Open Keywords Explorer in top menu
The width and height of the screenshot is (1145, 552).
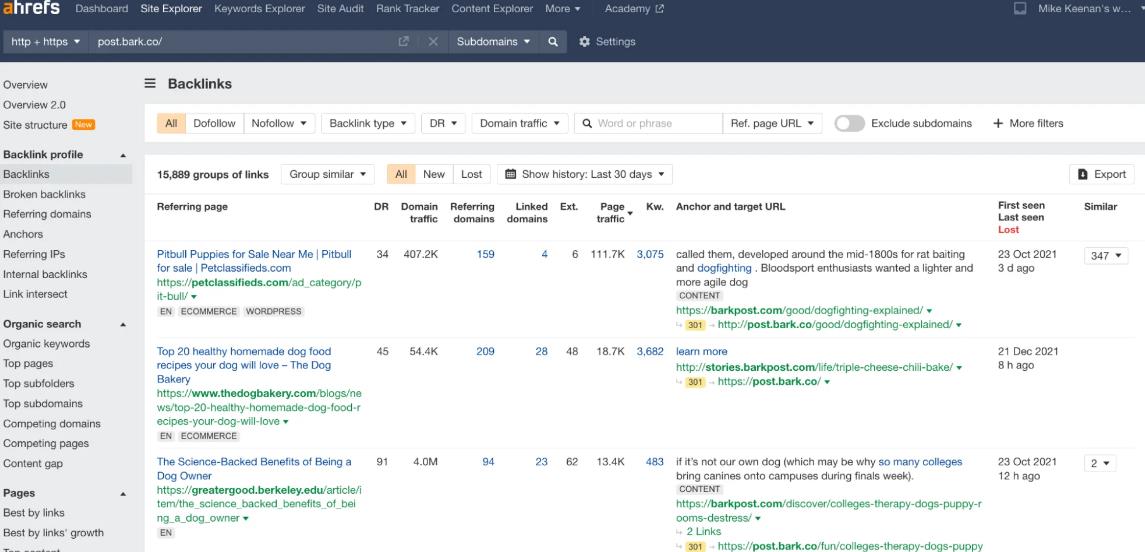tap(259, 9)
